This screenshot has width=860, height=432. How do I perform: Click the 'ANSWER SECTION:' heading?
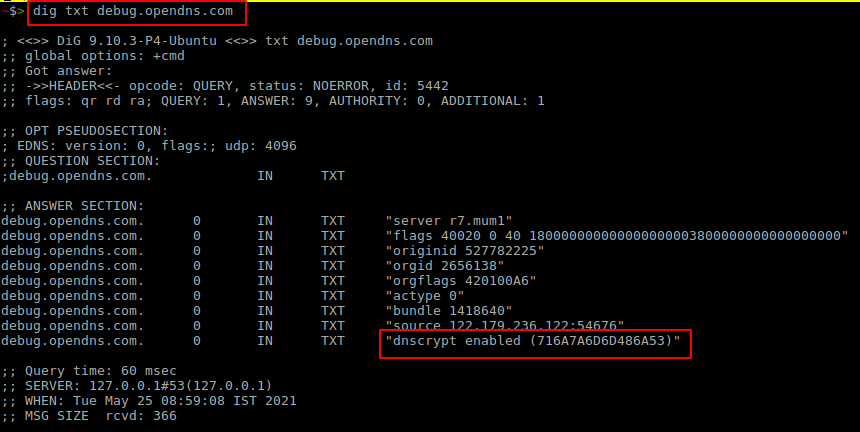tap(72, 206)
